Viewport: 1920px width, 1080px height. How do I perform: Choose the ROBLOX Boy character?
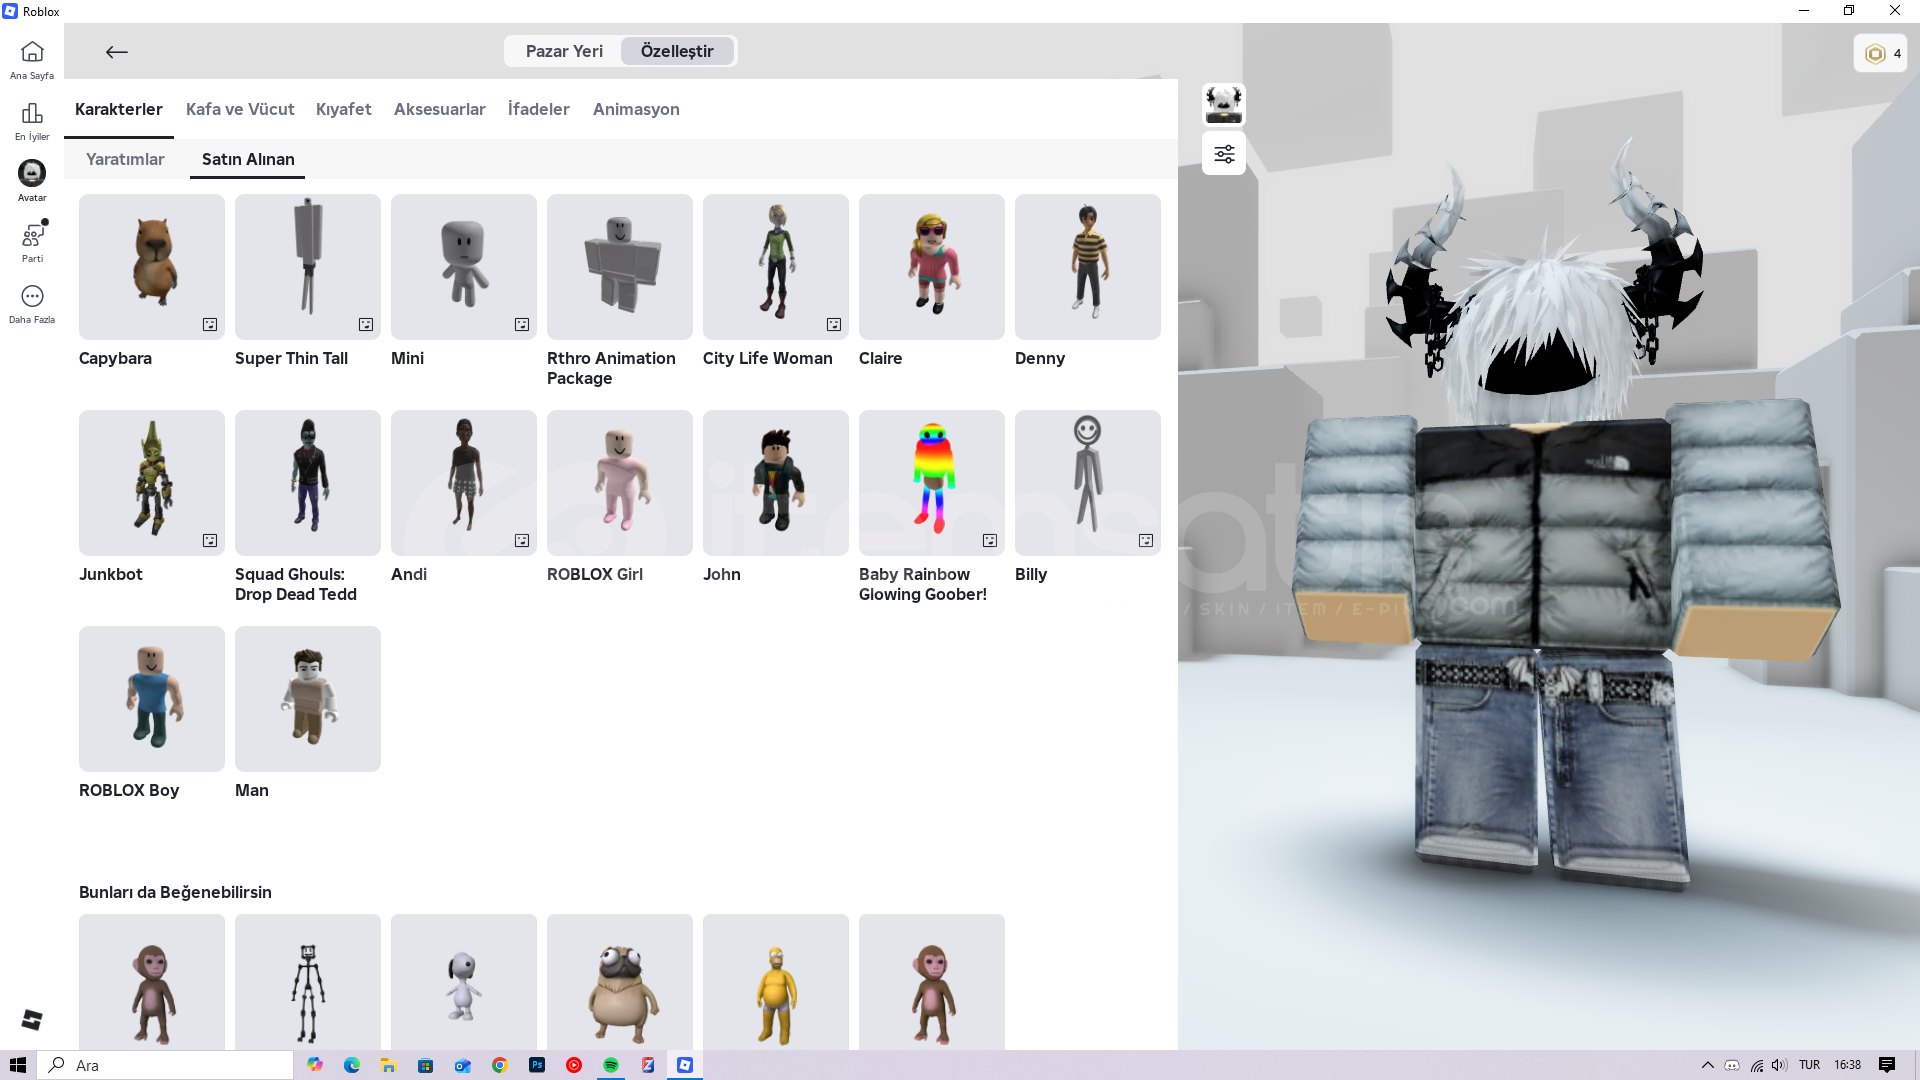coord(152,699)
